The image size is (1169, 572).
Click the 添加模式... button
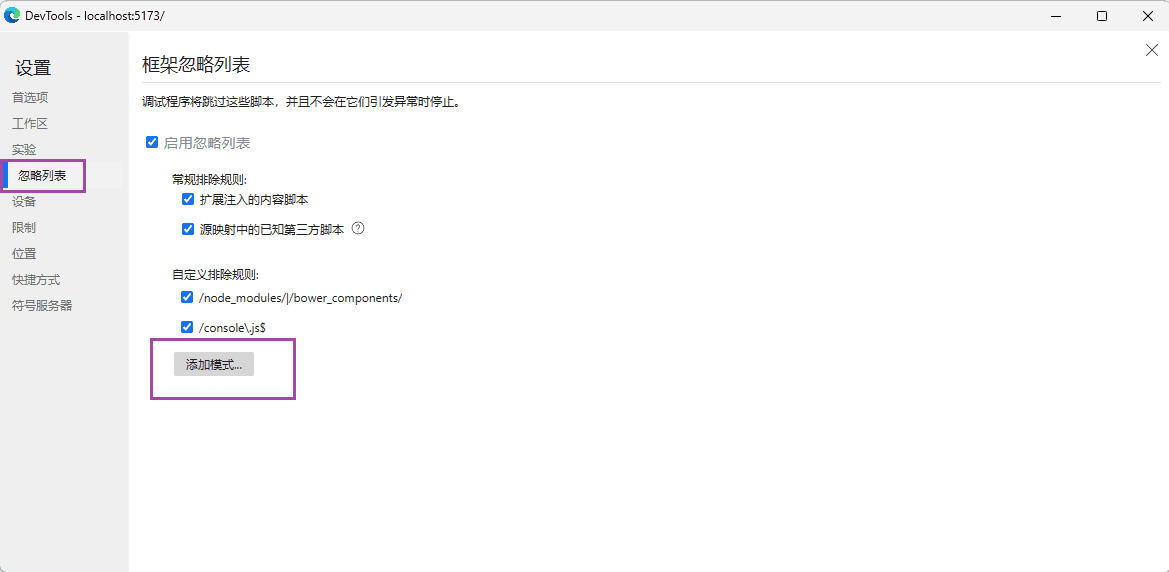tap(214, 365)
